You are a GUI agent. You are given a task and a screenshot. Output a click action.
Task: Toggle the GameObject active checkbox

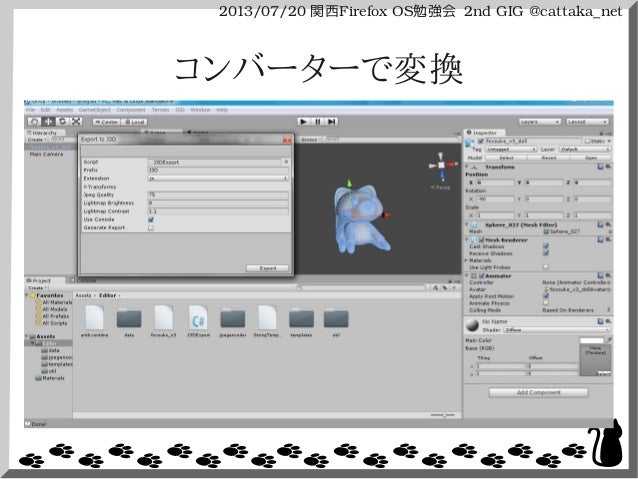(x=481, y=141)
